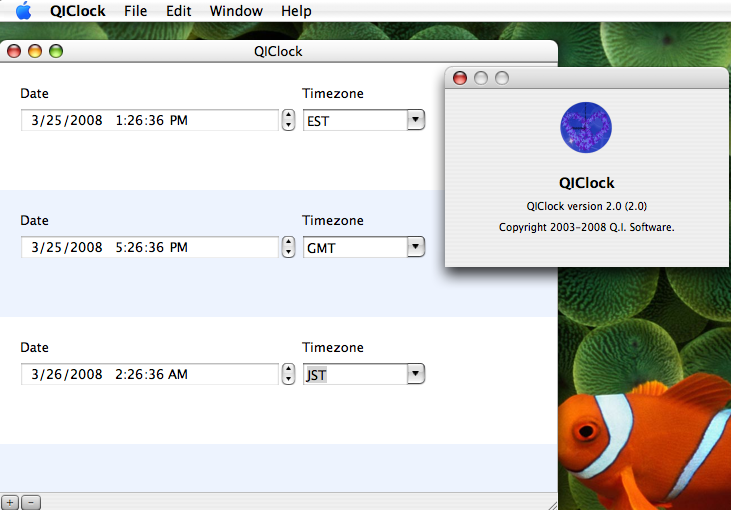Viewport: 731px width, 510px height.
Task: Open the Apple menu
Action: click(x=23, y=11)
